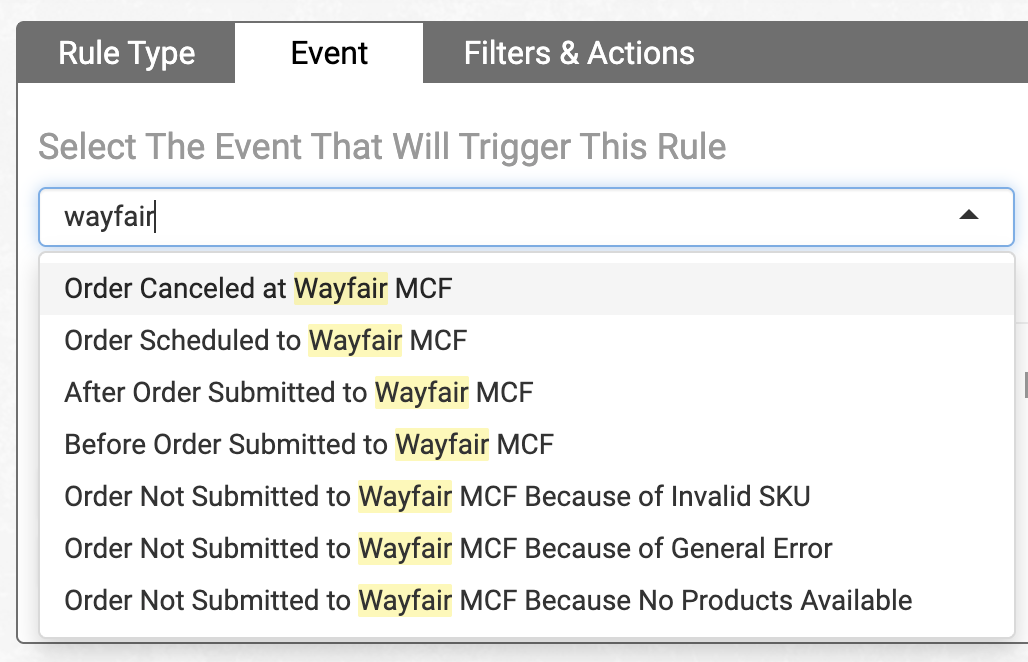The height and width of the screenshot is (662, 1028).
Task: Click the event search input field
Action: [500, 216]
